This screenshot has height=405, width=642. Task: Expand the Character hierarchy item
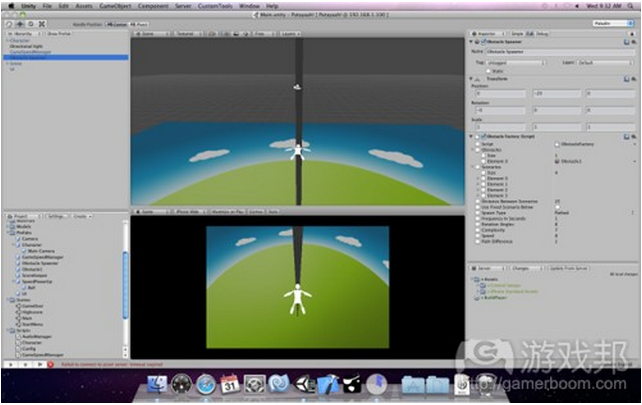7,41
